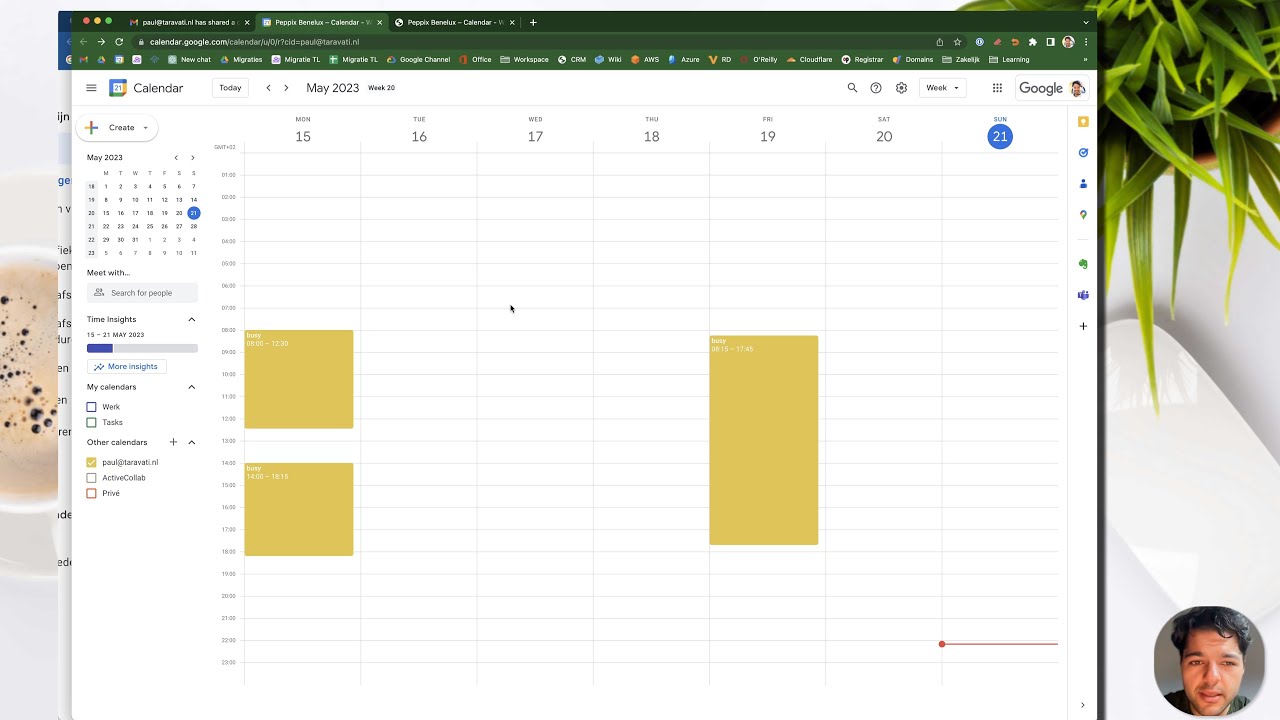Image resolution: width=1280 pixels, height=720 pixels.
Task: Open the Extensions puzzle icon
Action: tap(1033, 42)
